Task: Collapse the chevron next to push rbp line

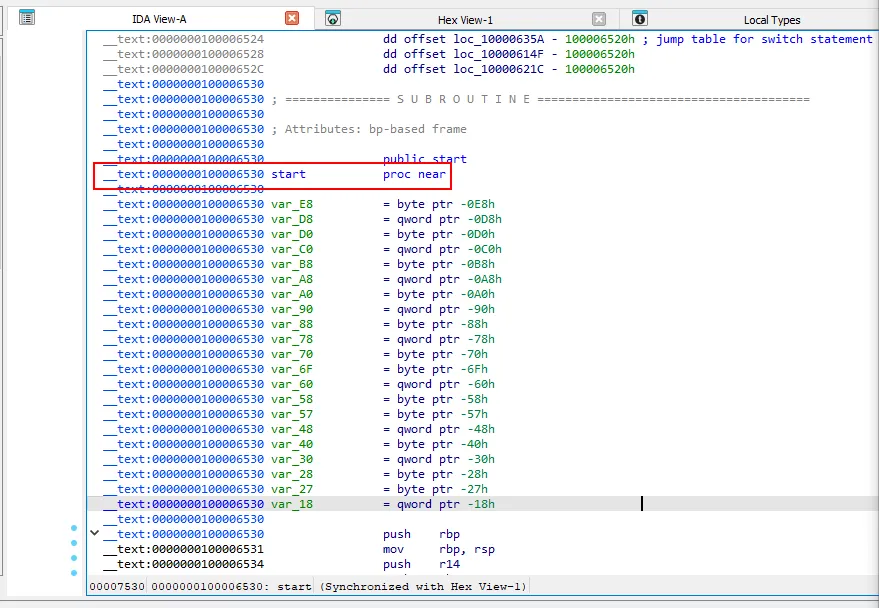Action: pyautogui.click(x=95, y=534)
